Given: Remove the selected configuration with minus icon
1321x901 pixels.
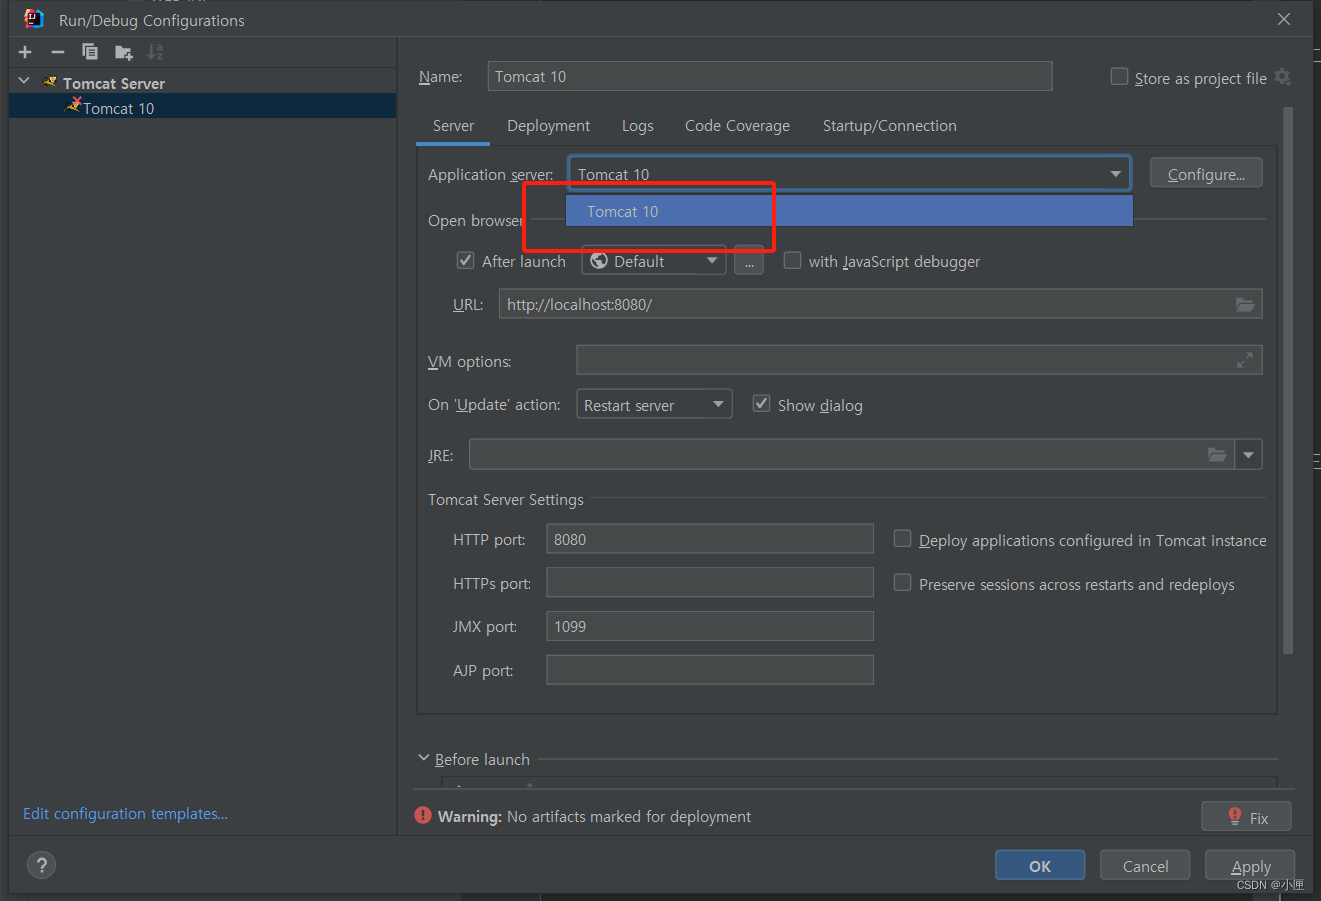Looking at the screenshot, I should 58,52.
